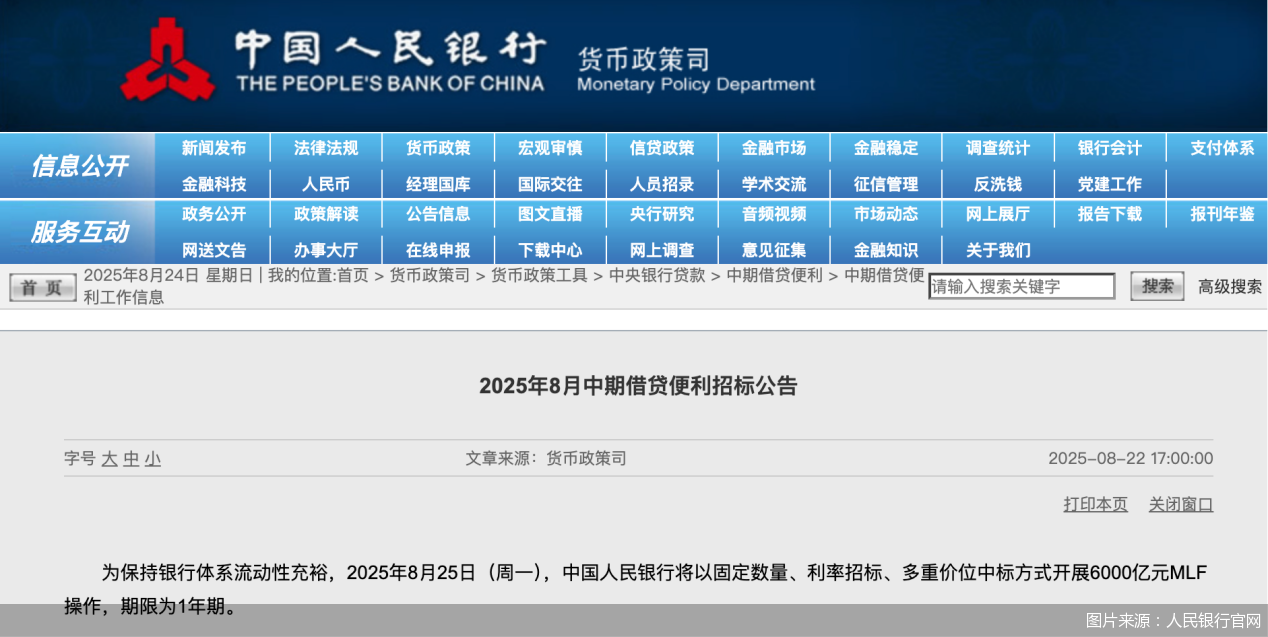Select 报刊年鉴 navigation link

pyautogui.click(x=1222, y=214)
